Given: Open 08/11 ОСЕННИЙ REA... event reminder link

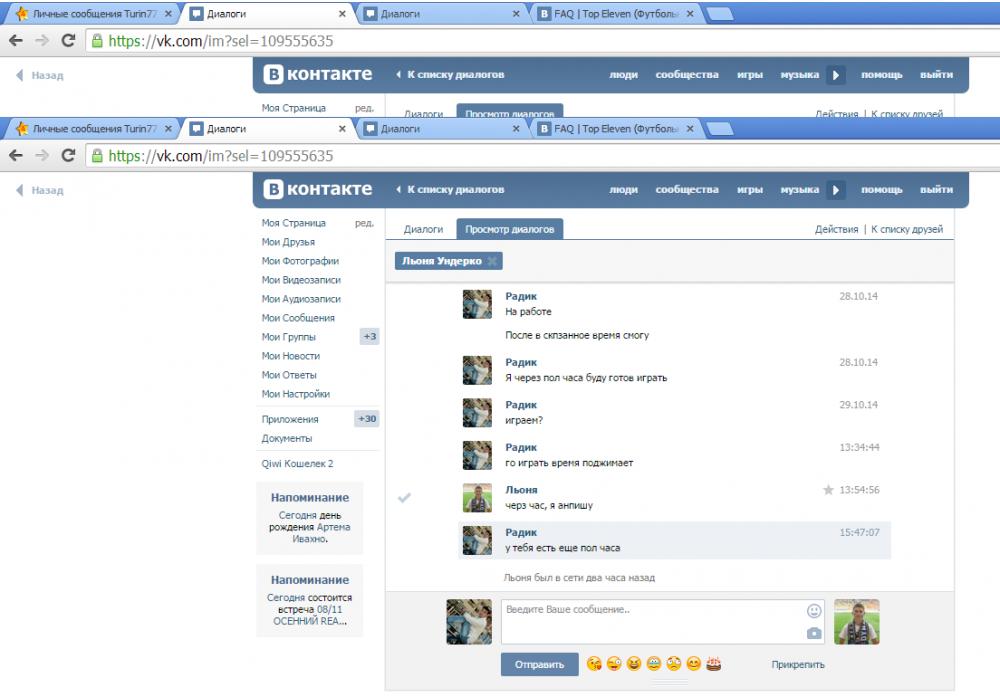Looking at the screenshot, I should point(311,615).
